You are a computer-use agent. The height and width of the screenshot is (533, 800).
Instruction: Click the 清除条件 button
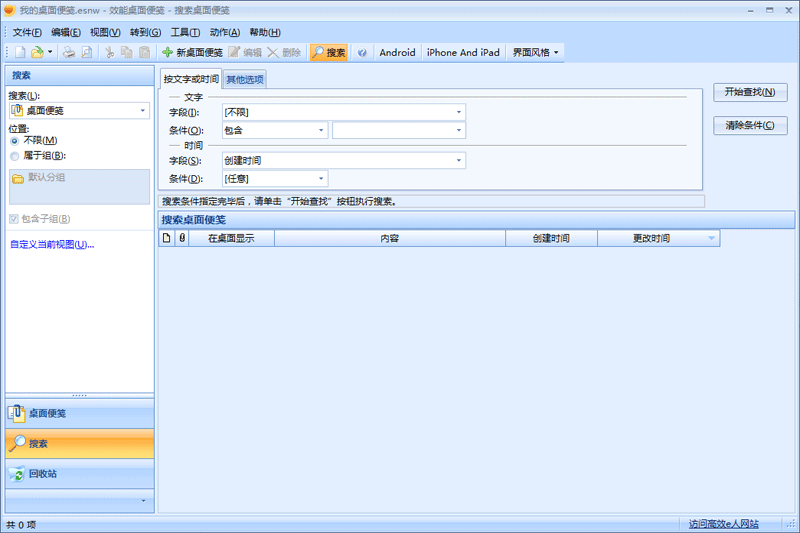point(750,126)
